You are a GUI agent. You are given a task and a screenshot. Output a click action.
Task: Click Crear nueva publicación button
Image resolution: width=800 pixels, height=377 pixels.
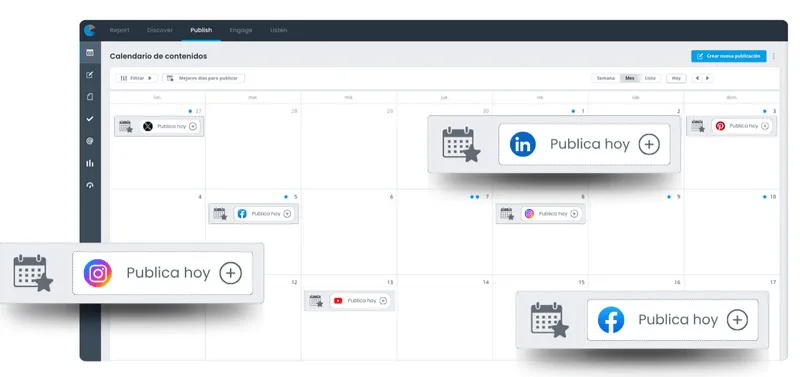click(729, 56)
